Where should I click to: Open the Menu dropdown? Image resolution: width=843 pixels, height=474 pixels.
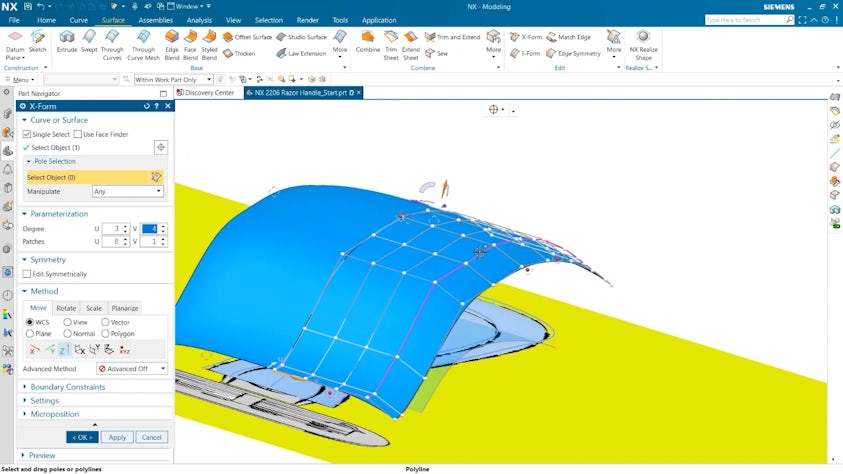pyautogui.click(x=20, y=80)
